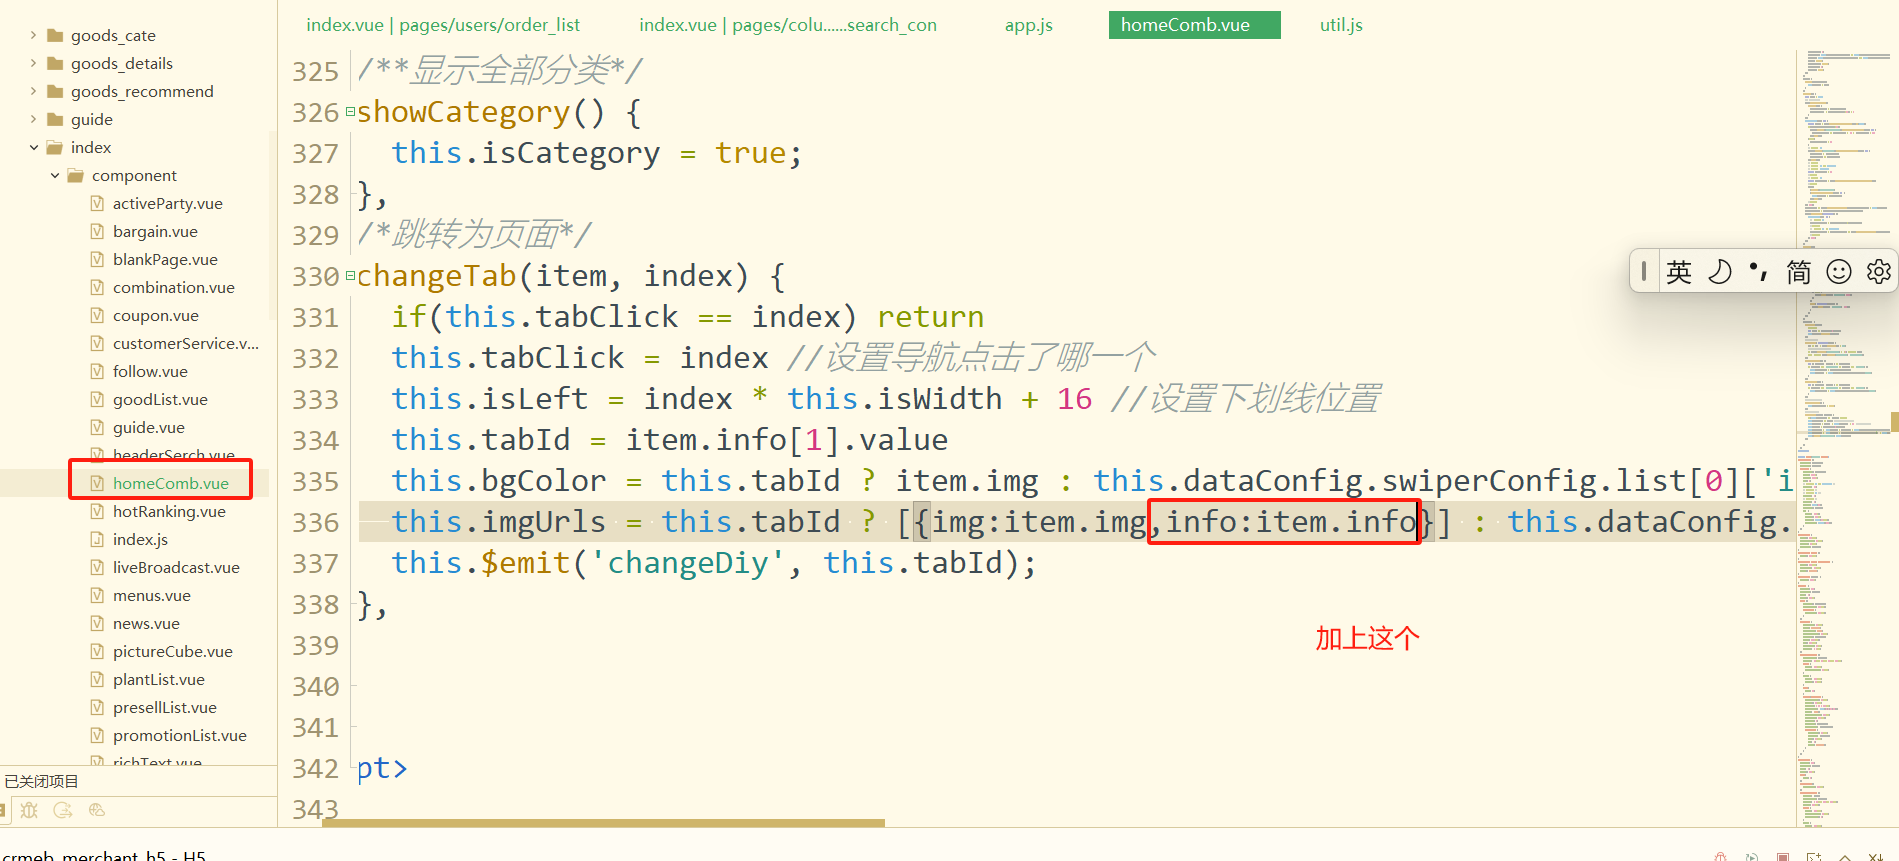Click the number 16 on line 333
The width and height of the screenshot is (1899, 861).
[x=1075, y=399]
